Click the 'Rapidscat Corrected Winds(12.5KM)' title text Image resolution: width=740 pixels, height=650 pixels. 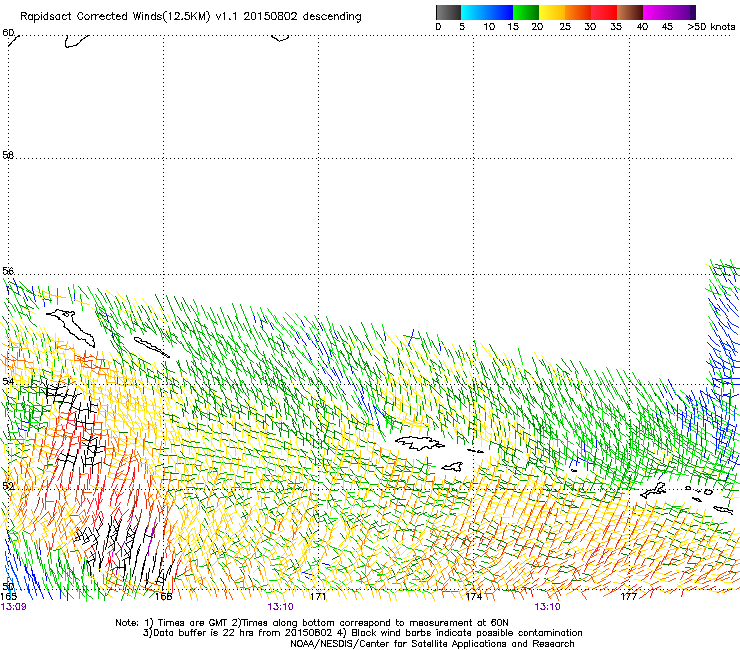(x=115, y=17)
